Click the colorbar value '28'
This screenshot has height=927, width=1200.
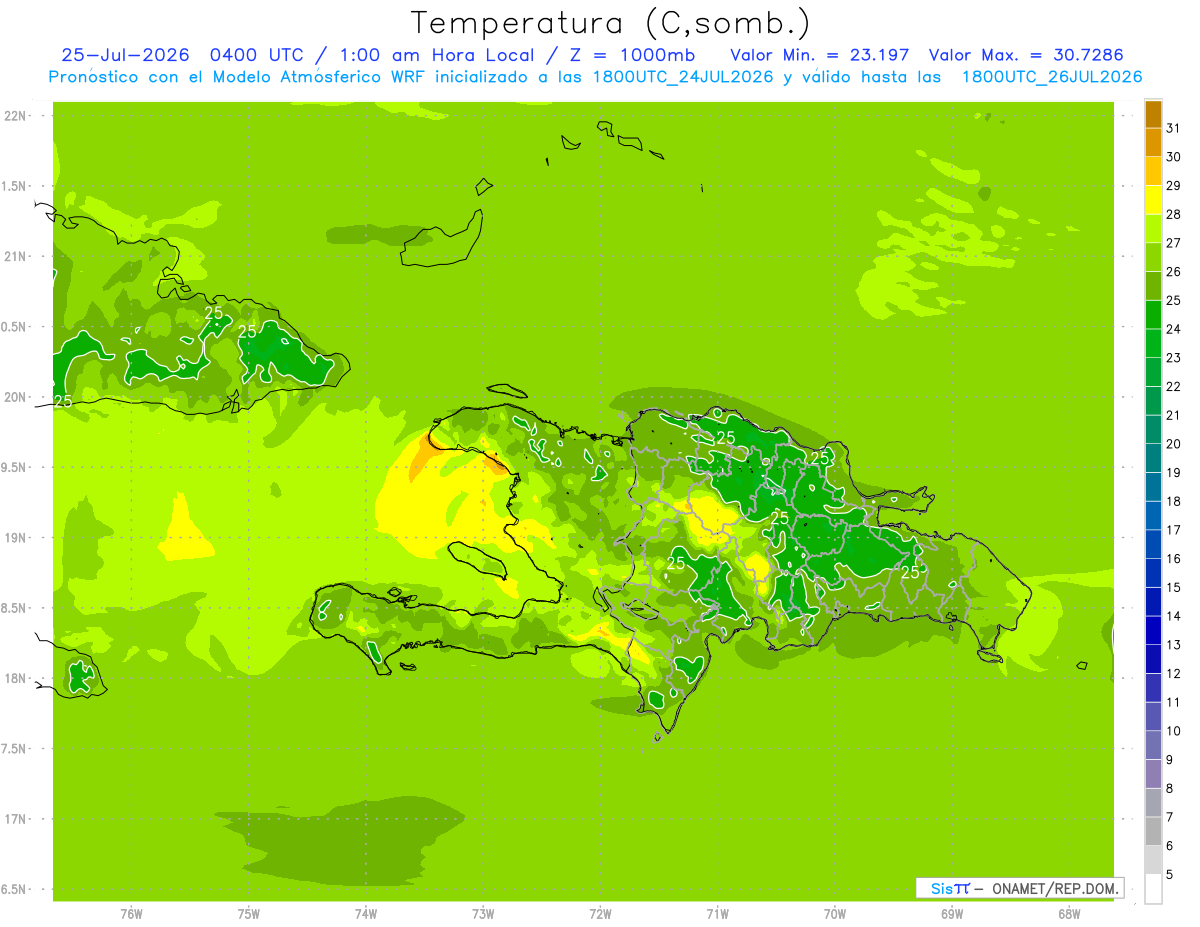click(x=1174, y=214)
